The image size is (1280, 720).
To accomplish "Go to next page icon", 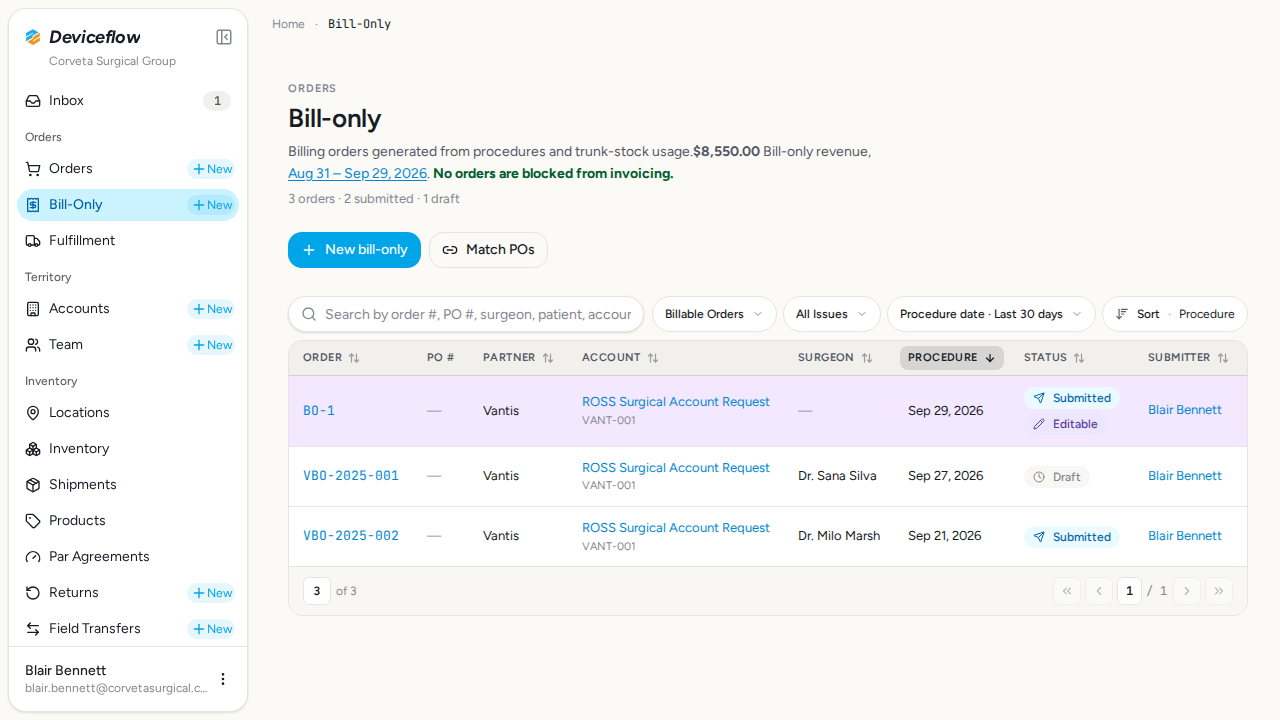I will point(1187,591).
